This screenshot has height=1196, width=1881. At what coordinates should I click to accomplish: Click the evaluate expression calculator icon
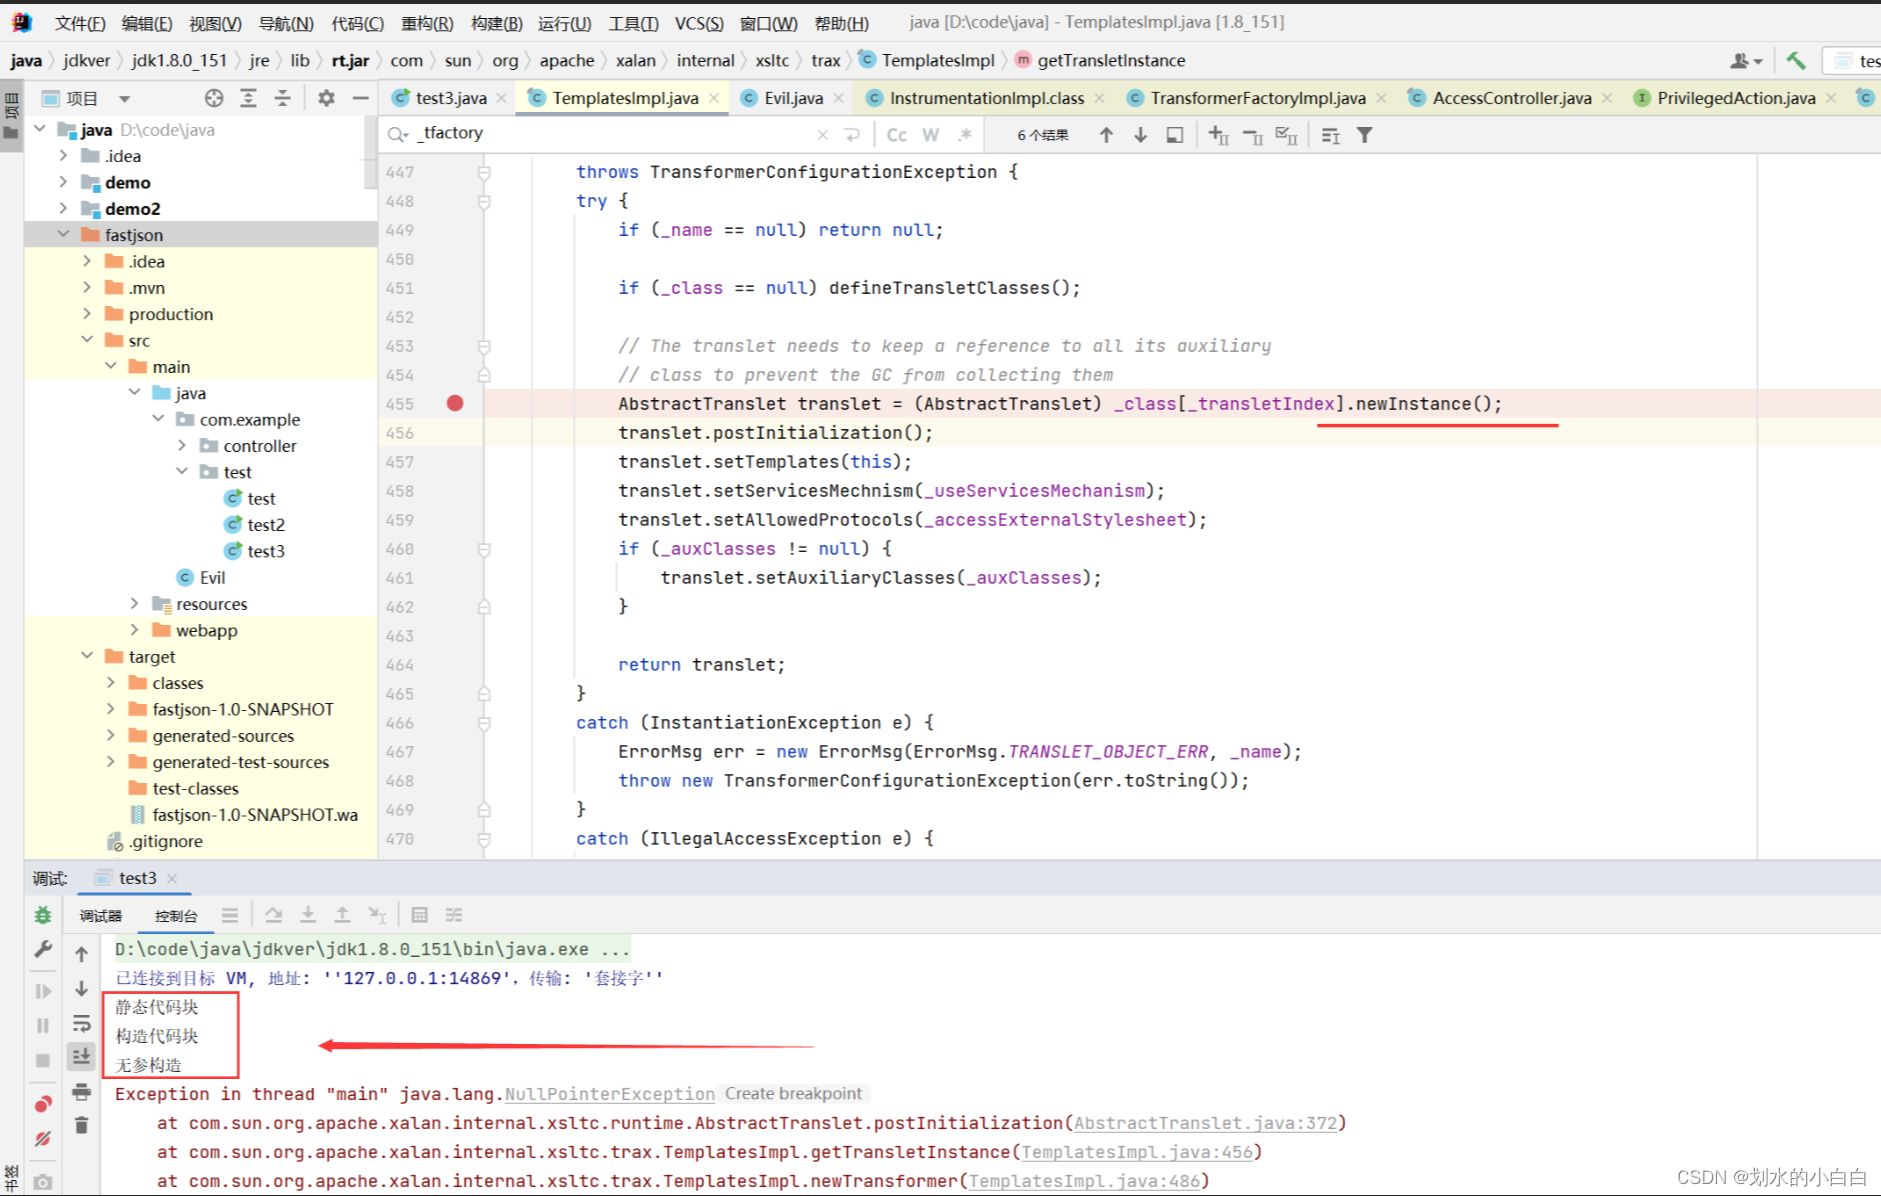tap(420, 915)
